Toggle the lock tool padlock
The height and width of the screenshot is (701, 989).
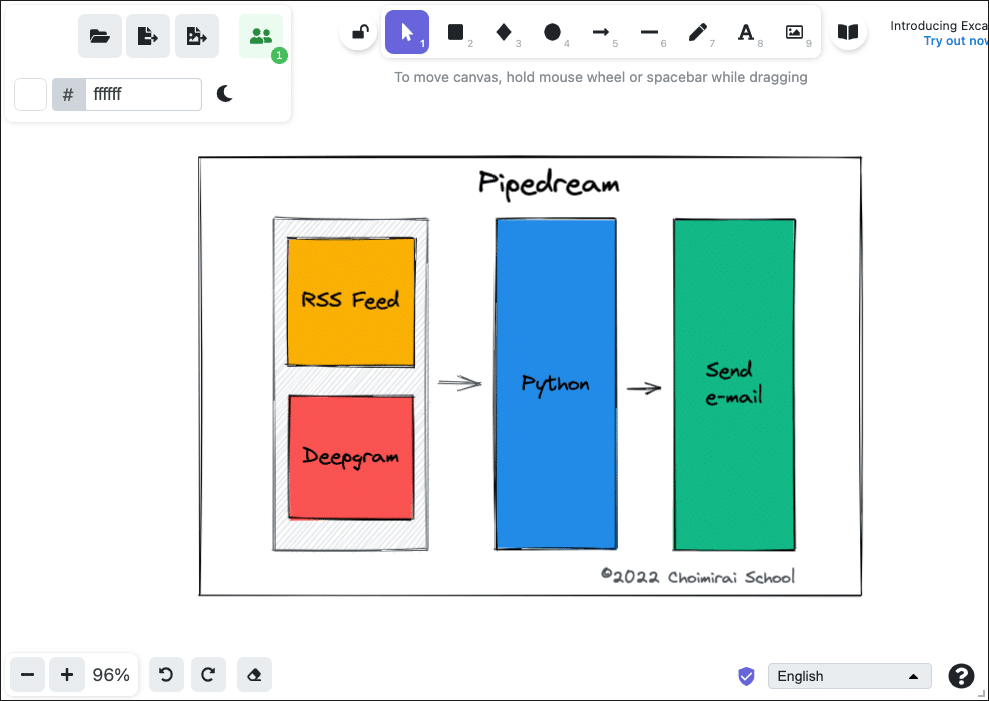click(359, 32)
